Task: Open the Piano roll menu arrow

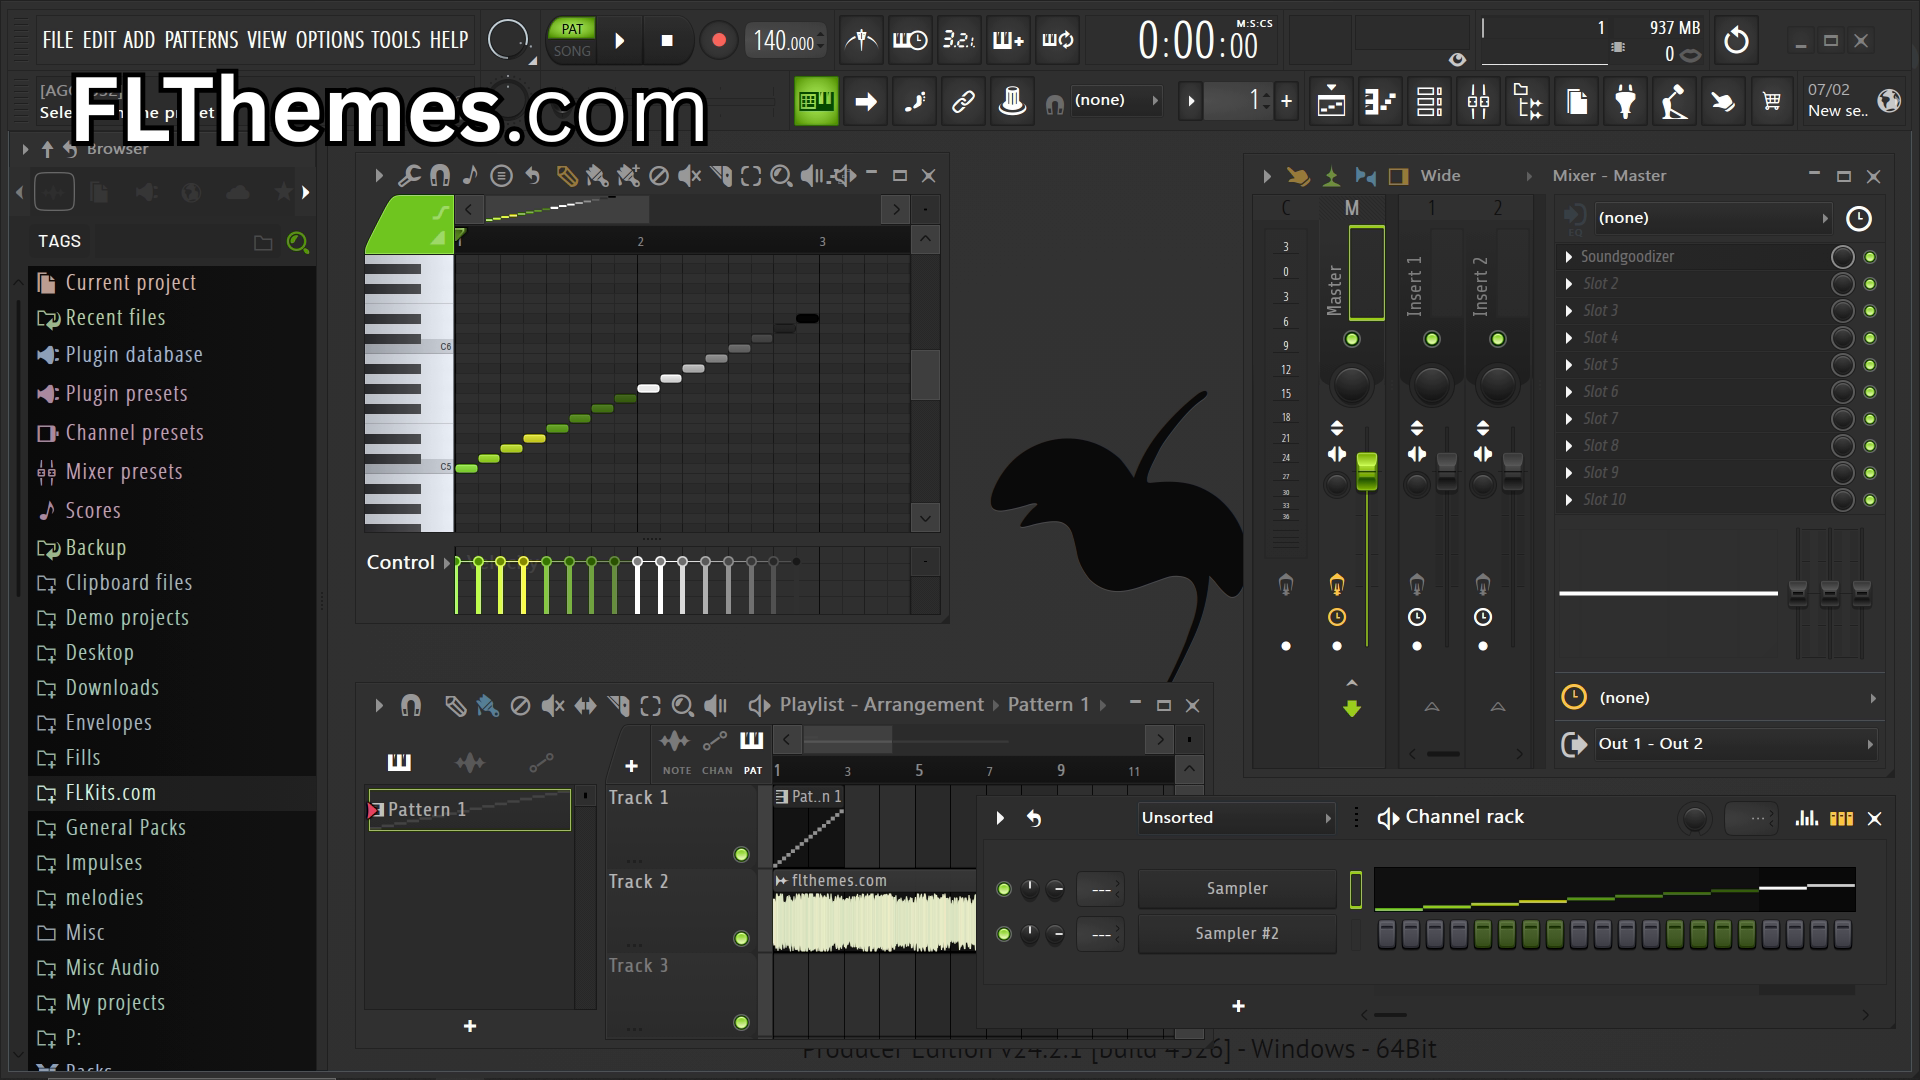Action: pos(379,176)
